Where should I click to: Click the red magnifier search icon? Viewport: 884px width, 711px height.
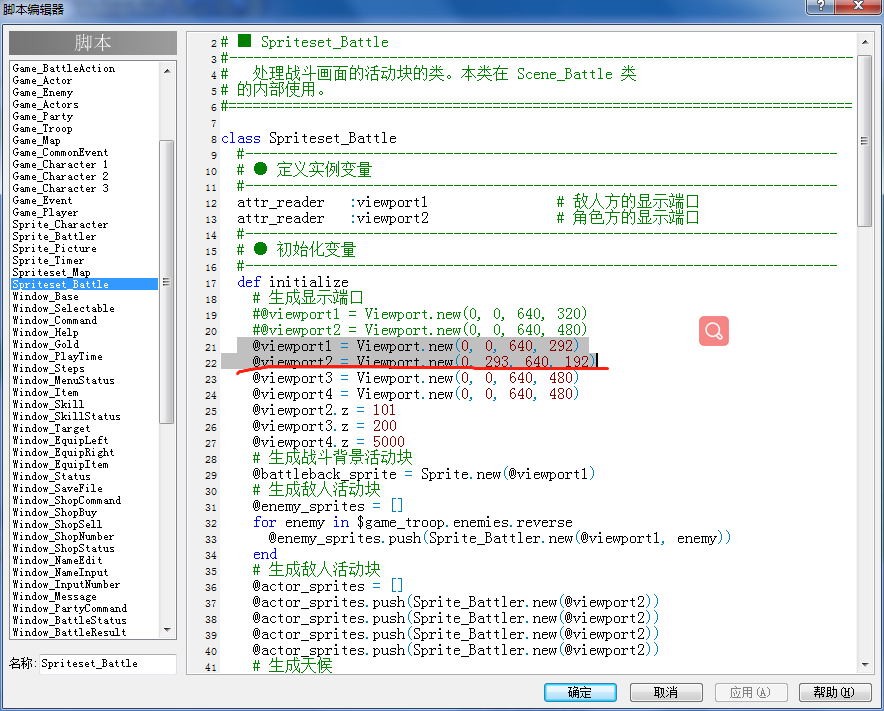[x=714, y=331]
